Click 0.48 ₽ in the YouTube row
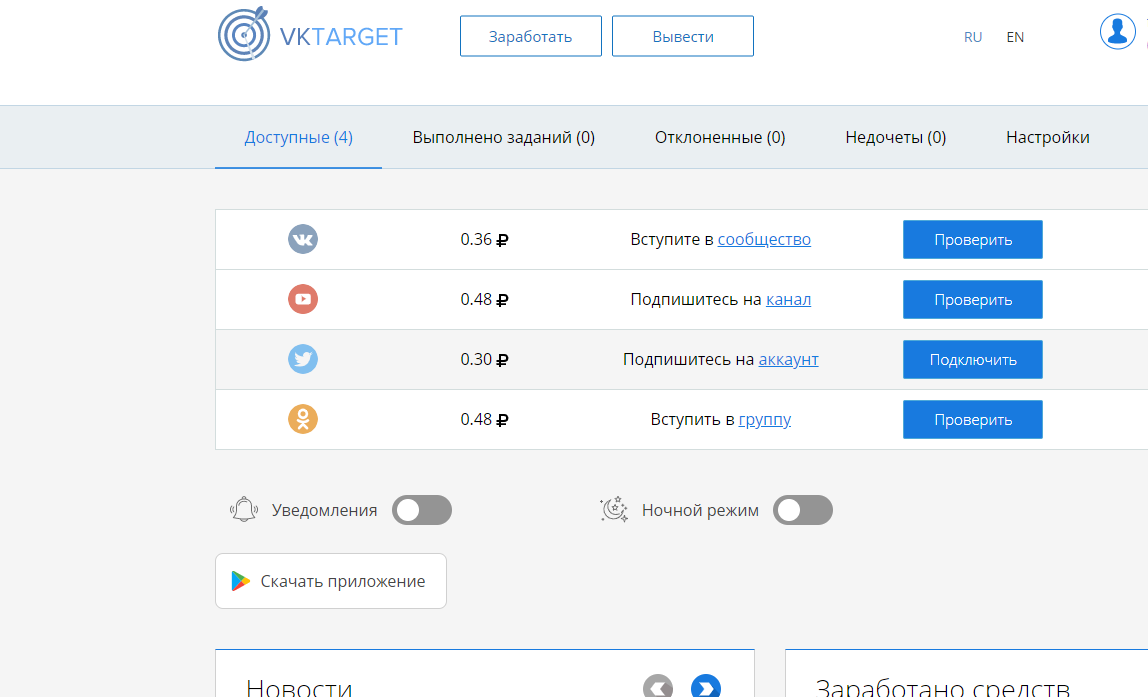The image size is (1148, 697). pyautogui.click(x=484, y=299)
